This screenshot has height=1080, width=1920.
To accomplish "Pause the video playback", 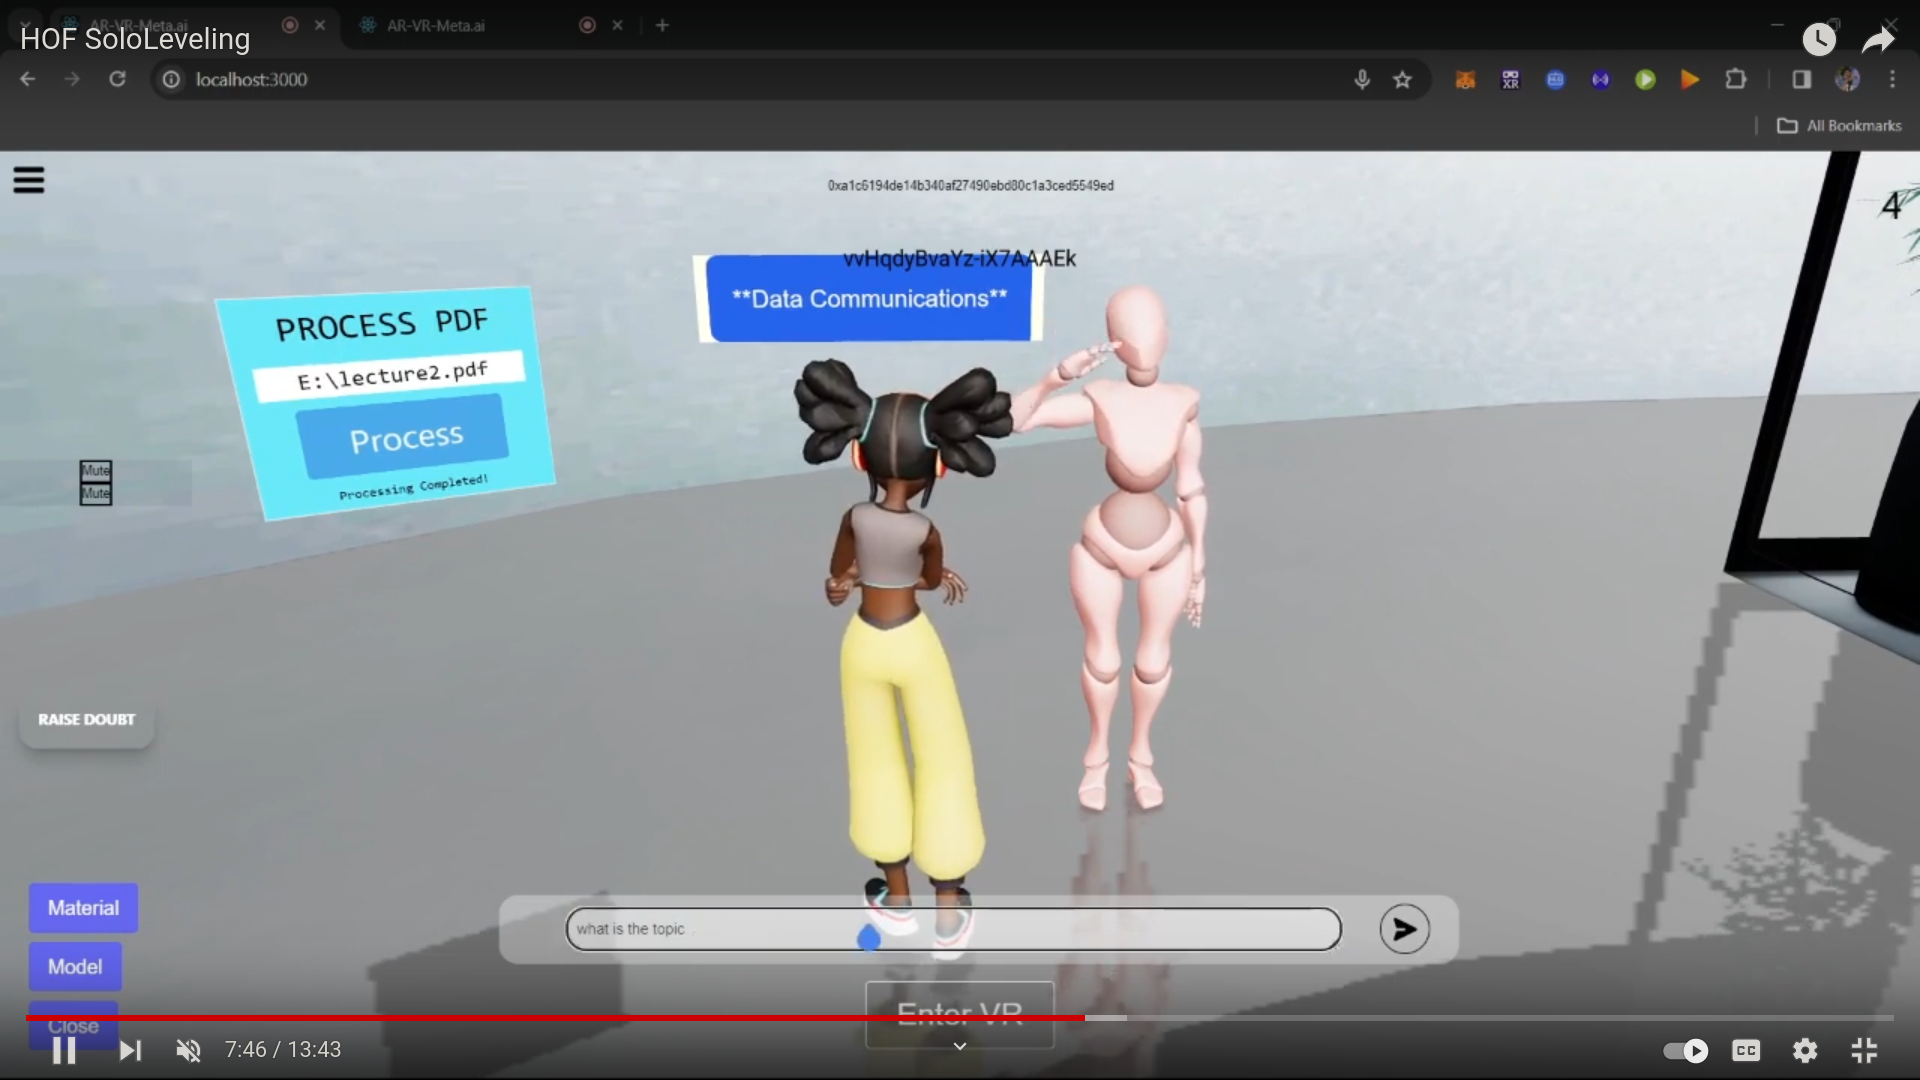I will [x=64, y=1050].
